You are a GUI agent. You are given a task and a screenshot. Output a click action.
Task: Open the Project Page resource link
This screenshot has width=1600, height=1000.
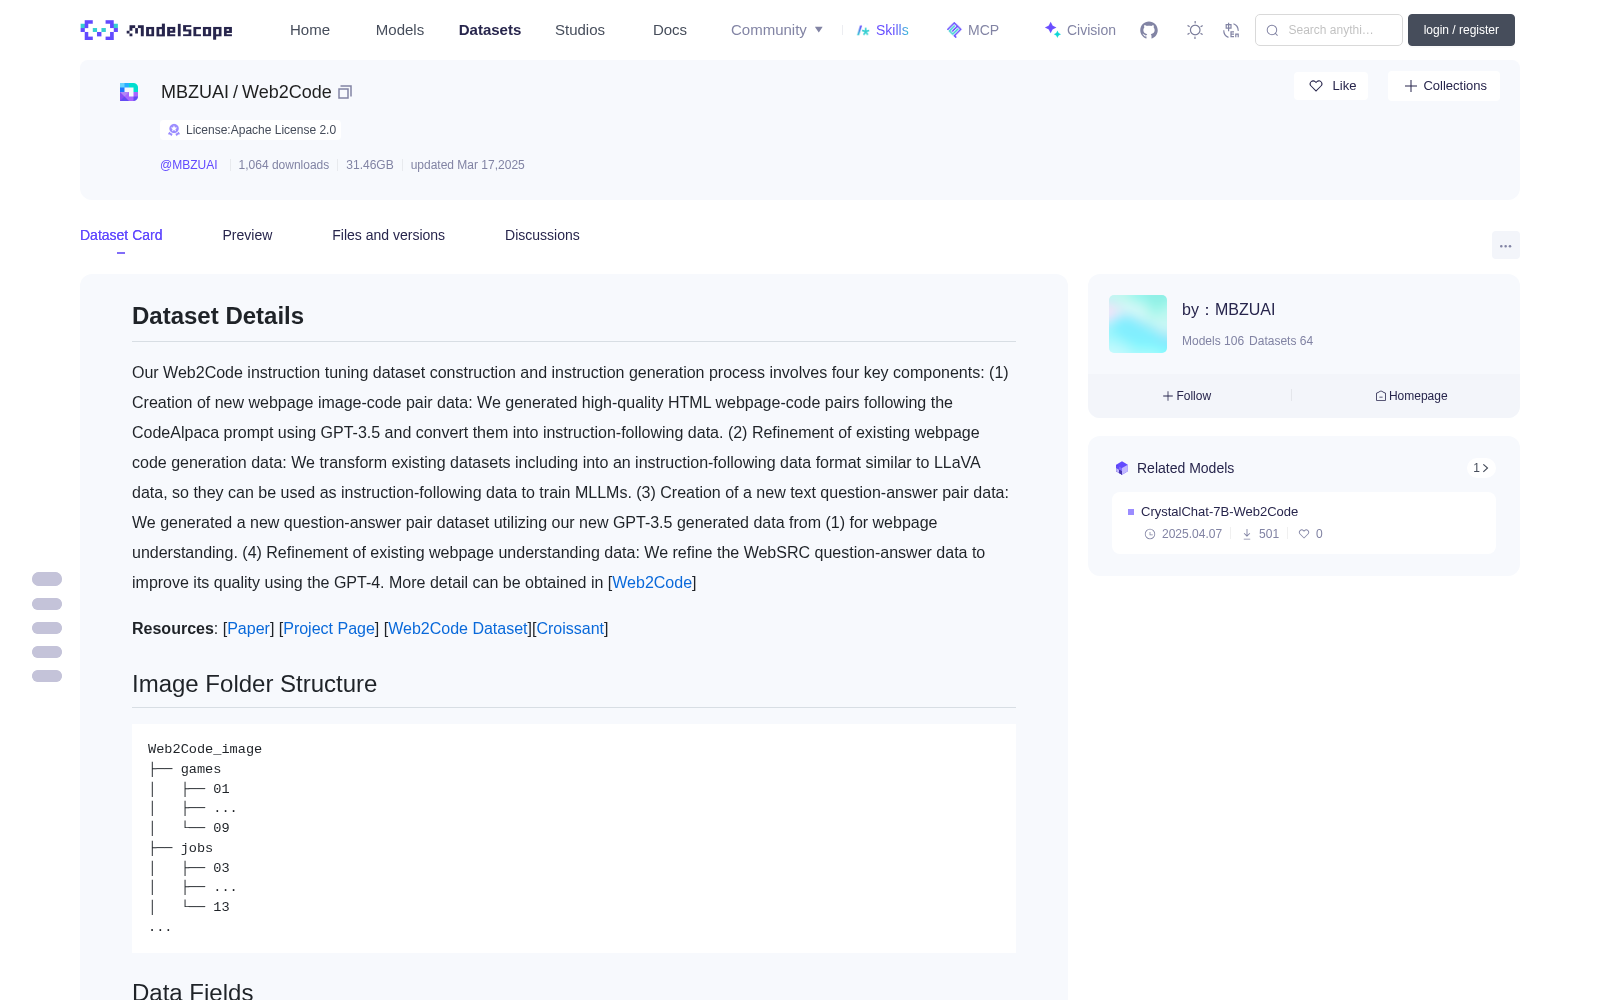(329, 629)
